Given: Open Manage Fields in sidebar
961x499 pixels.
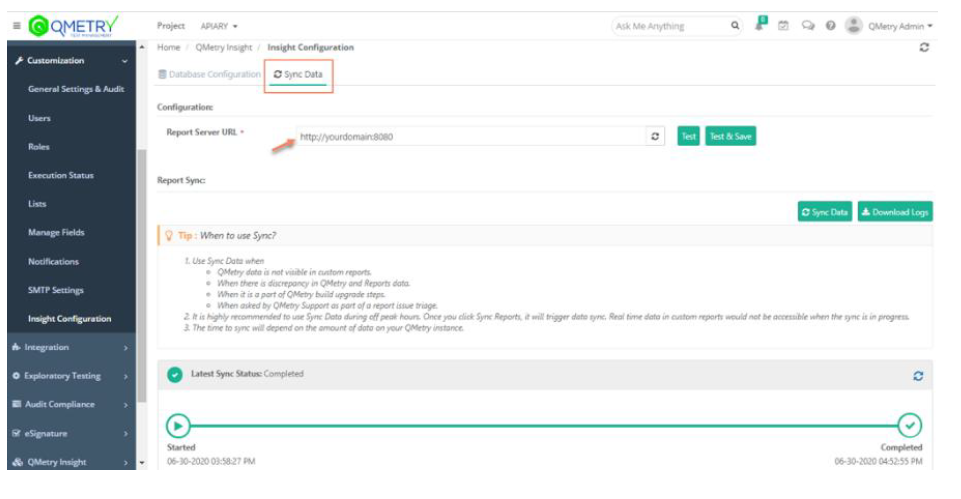Looking at the screenshot, I should [56, 232].
